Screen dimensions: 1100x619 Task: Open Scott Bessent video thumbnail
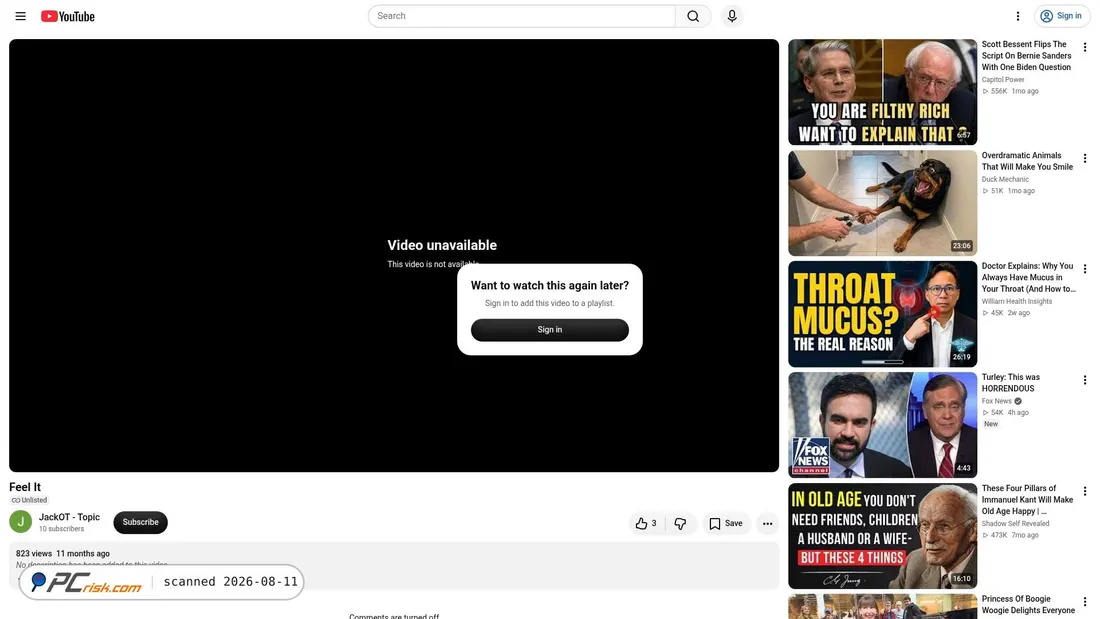[883, 92]
